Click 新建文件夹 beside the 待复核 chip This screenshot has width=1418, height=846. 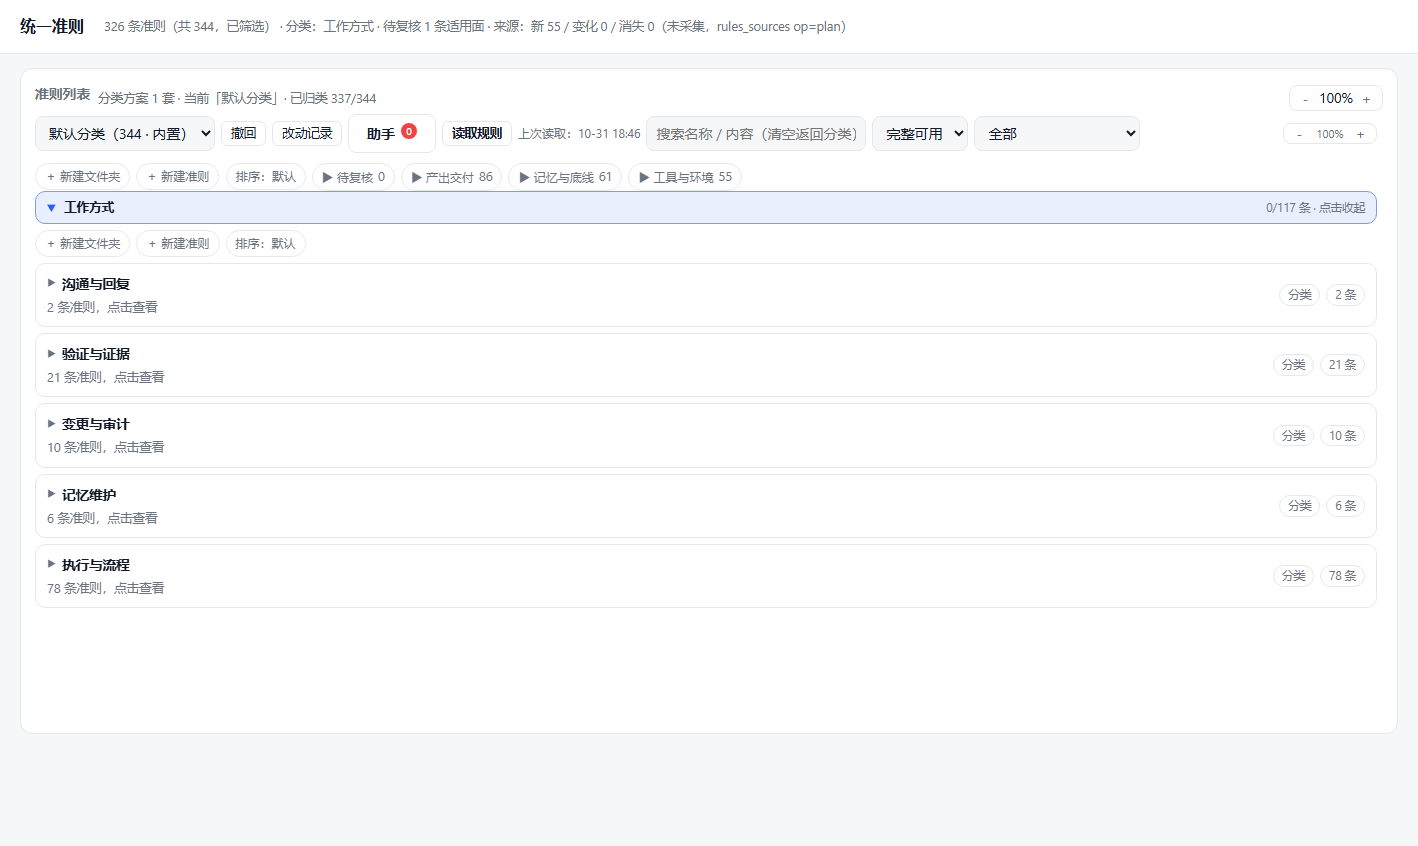point(83,177)
